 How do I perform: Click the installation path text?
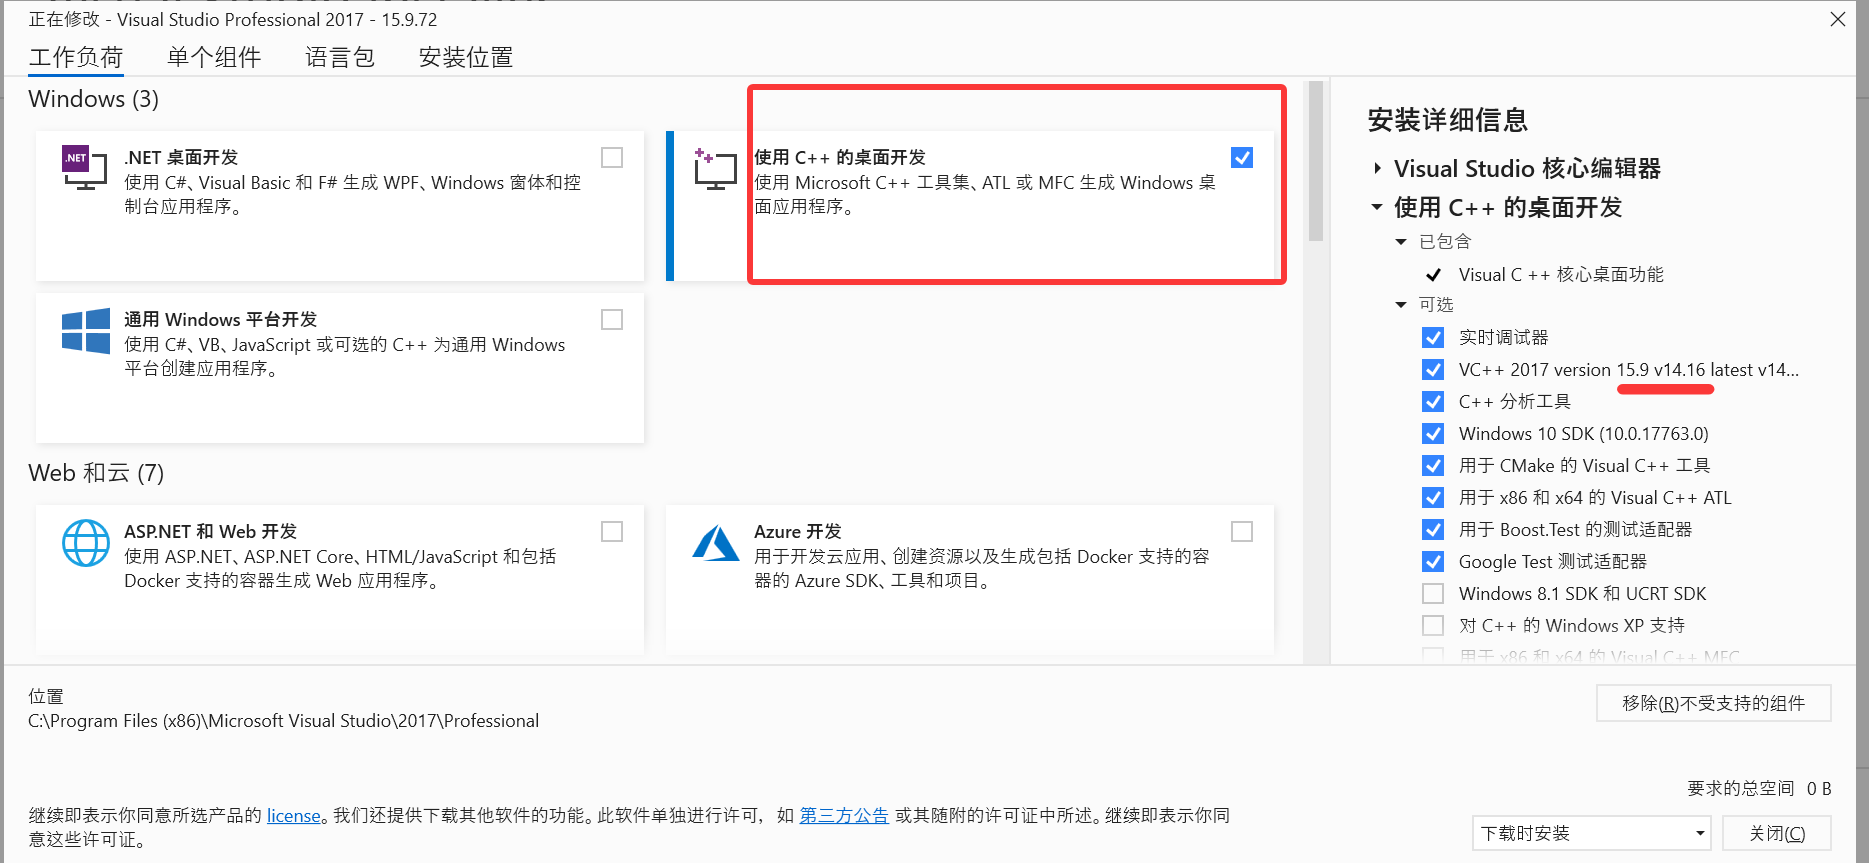[x=283, y=721]
